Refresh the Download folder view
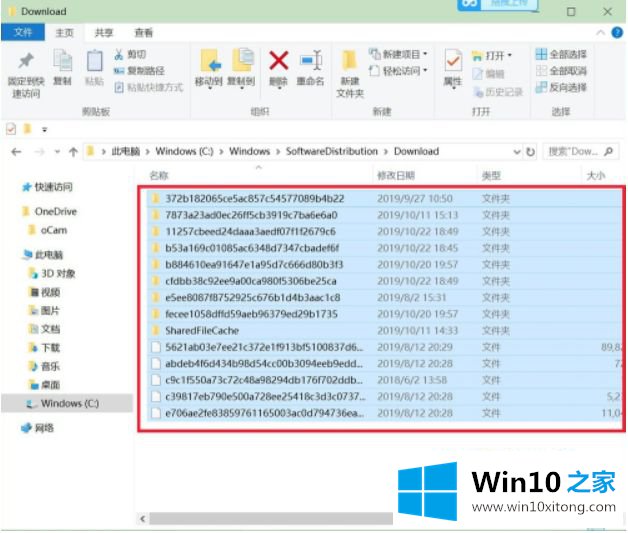 click(530, 152)
